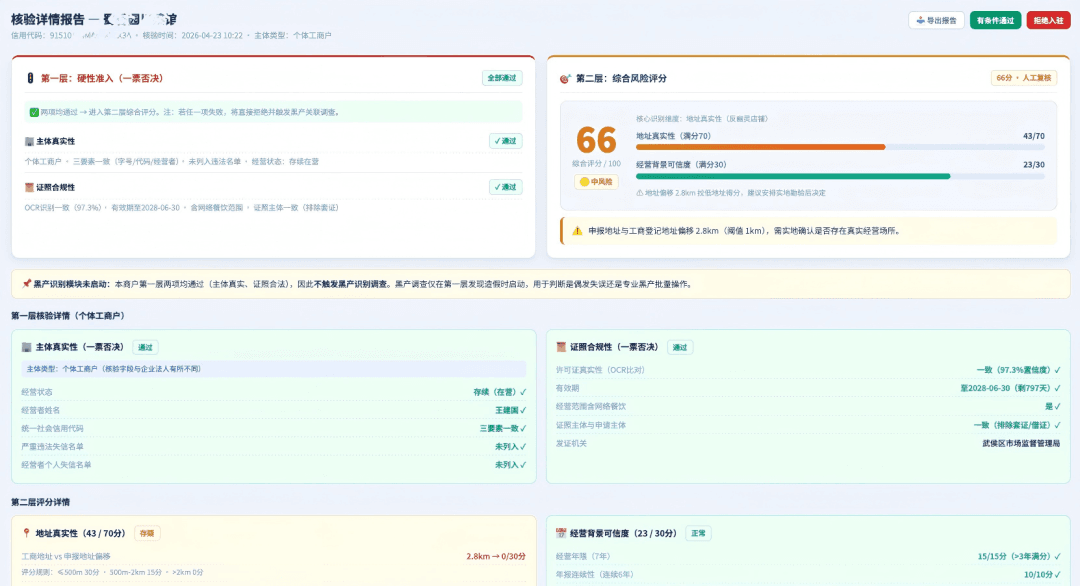This screenshot has height=586, width=1080.
Task: Click 许可证真实性（OCR比对）row label
Action: tap(600, 370)
